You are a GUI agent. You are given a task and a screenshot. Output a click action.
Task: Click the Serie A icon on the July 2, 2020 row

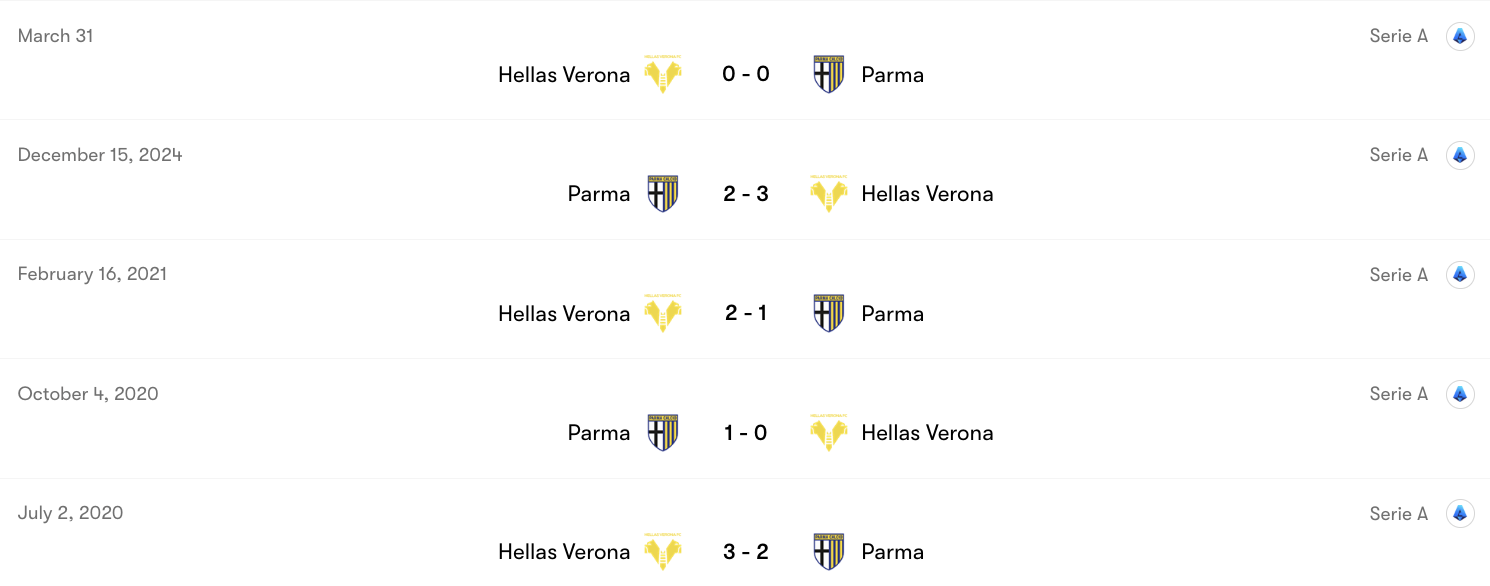[x=1460, y=512]
